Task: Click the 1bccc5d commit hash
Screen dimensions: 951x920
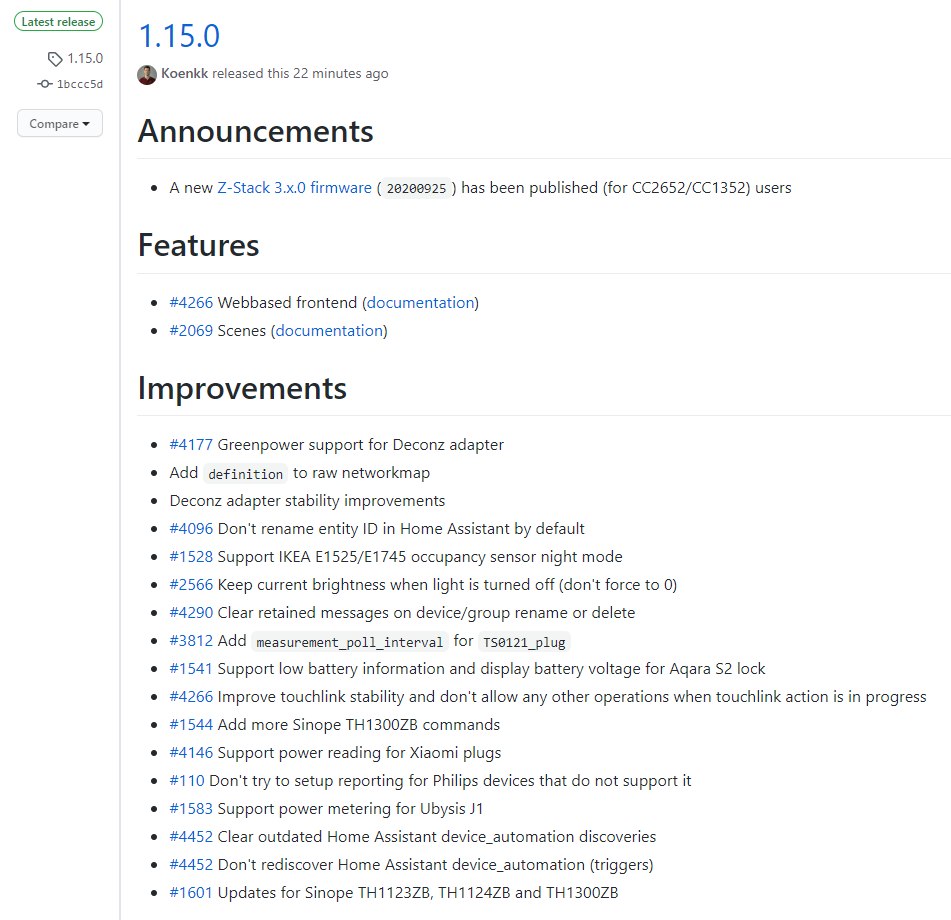Action: pos(79,84)
